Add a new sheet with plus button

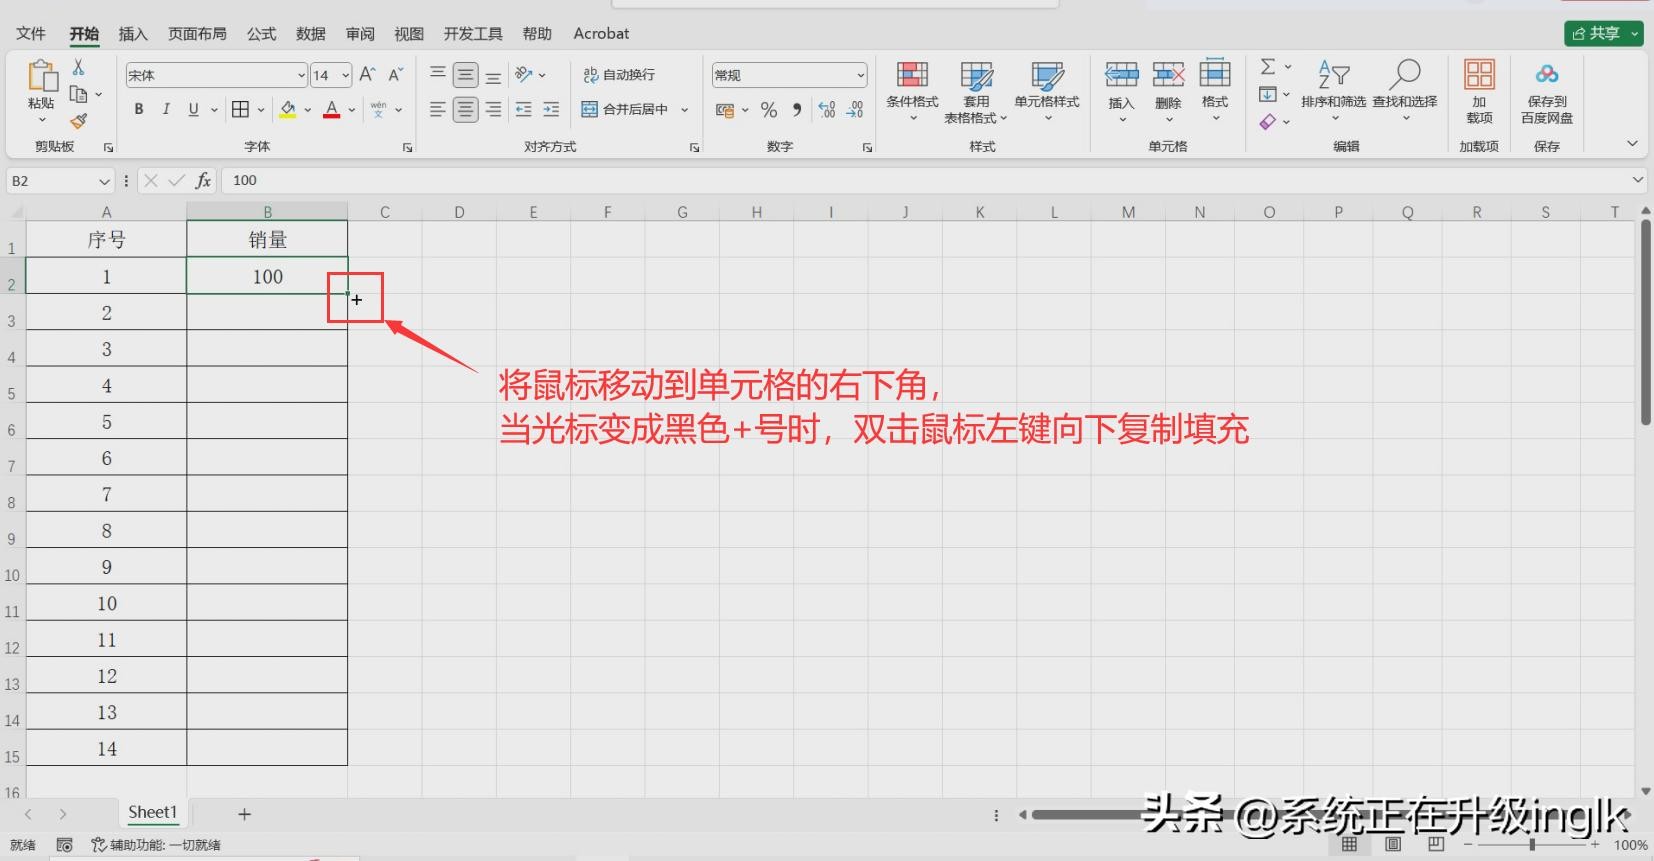click(x=244, y=814)
